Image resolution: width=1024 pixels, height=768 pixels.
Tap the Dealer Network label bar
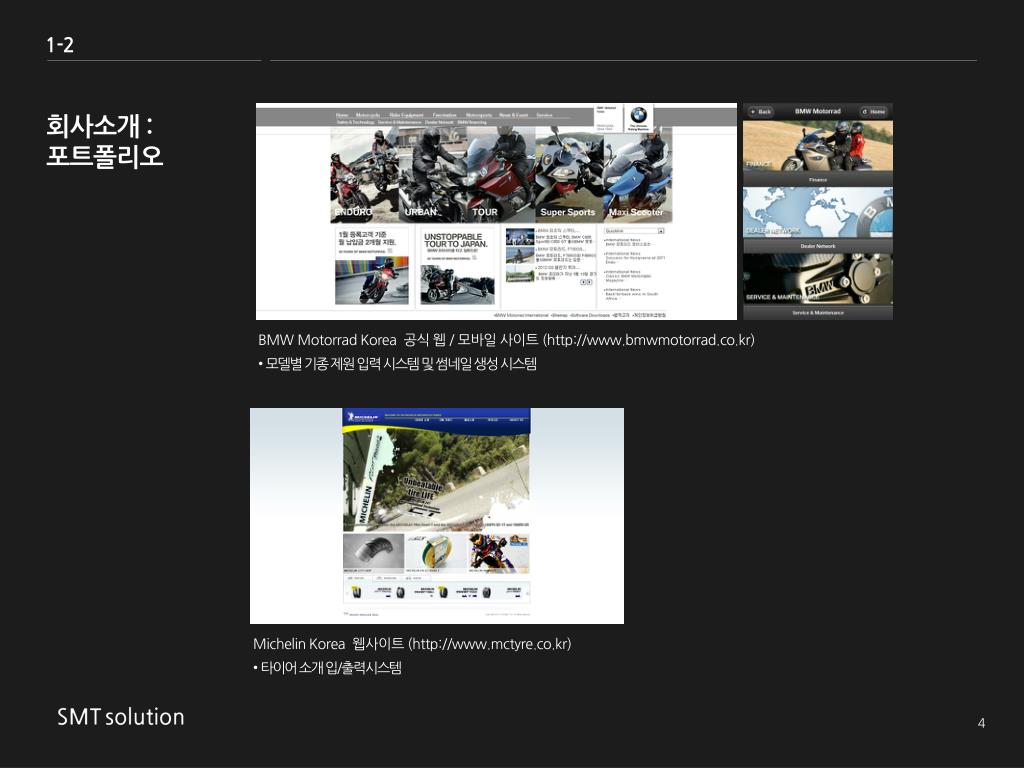click(x=818, y=246)
